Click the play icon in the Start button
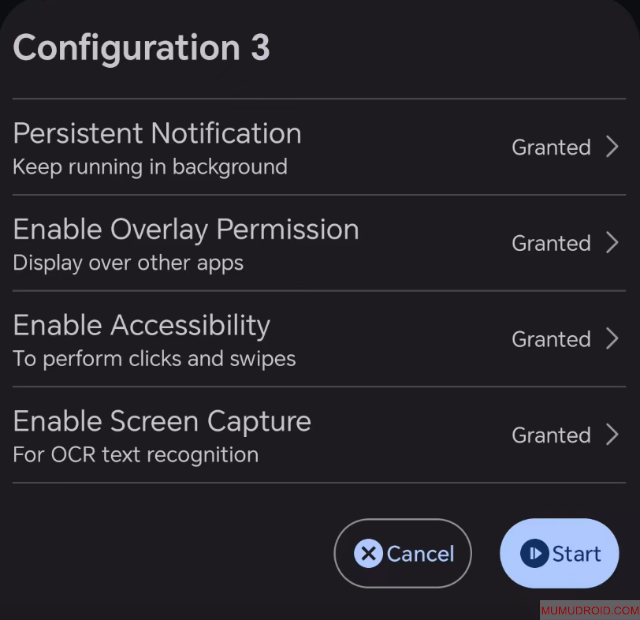The height and width of the screenshot is (620, 640). (535, 553)
